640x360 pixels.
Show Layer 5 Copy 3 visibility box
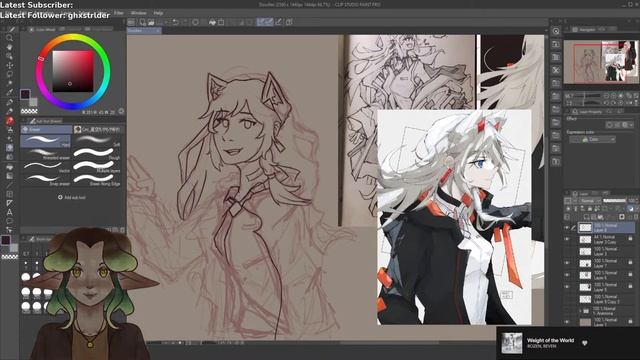567,299
